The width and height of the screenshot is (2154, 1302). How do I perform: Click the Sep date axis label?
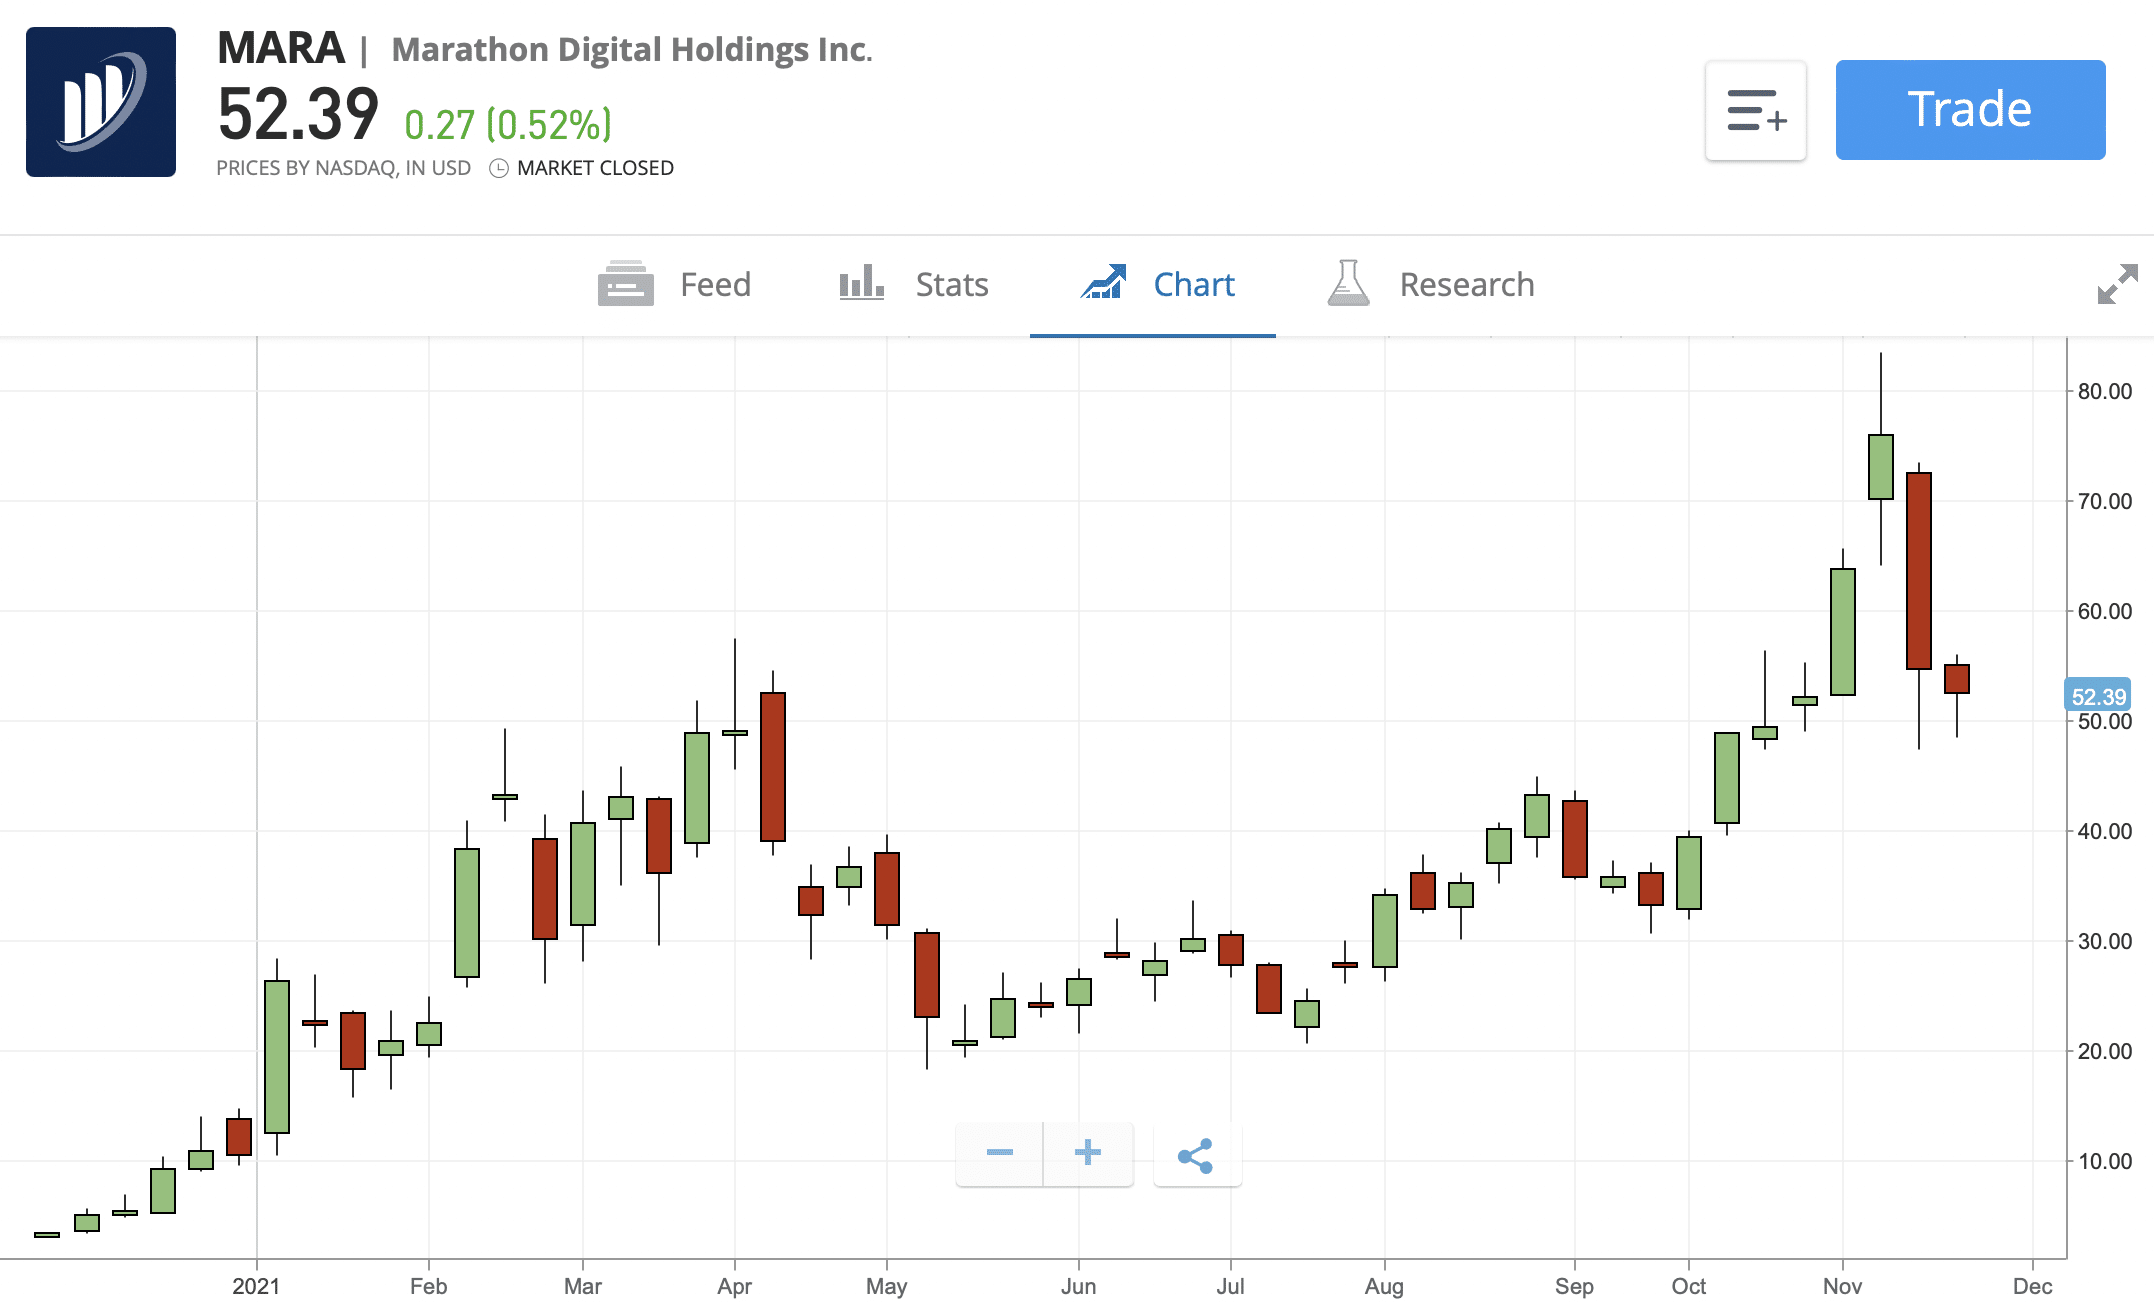tap(1574, 1286)
